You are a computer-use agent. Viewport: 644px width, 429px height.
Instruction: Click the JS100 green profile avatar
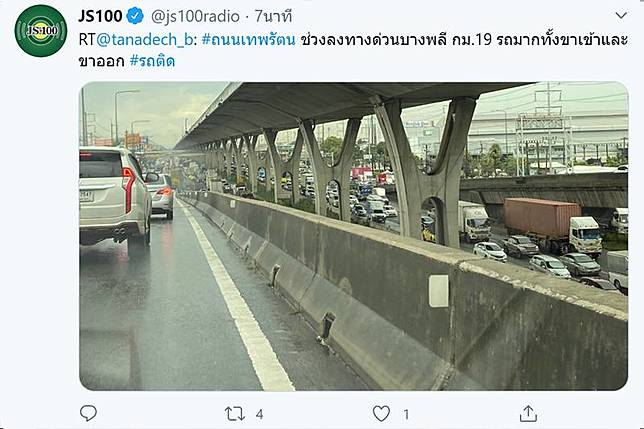[x=41, y=31]
